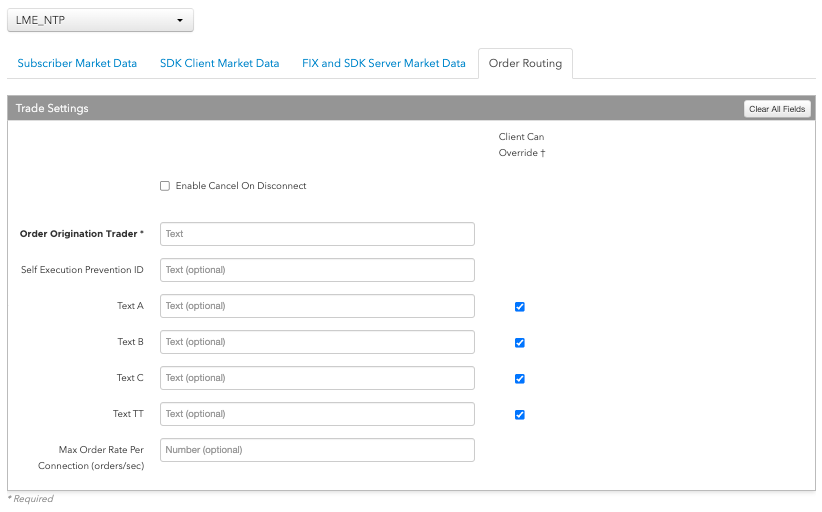822x512 pixels.
Task: Select the Text B input box
Action: [317, 342]
